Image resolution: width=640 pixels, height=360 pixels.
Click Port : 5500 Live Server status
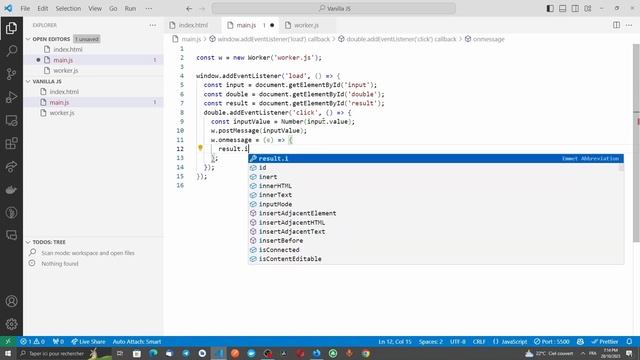click(x=551, y=342)
